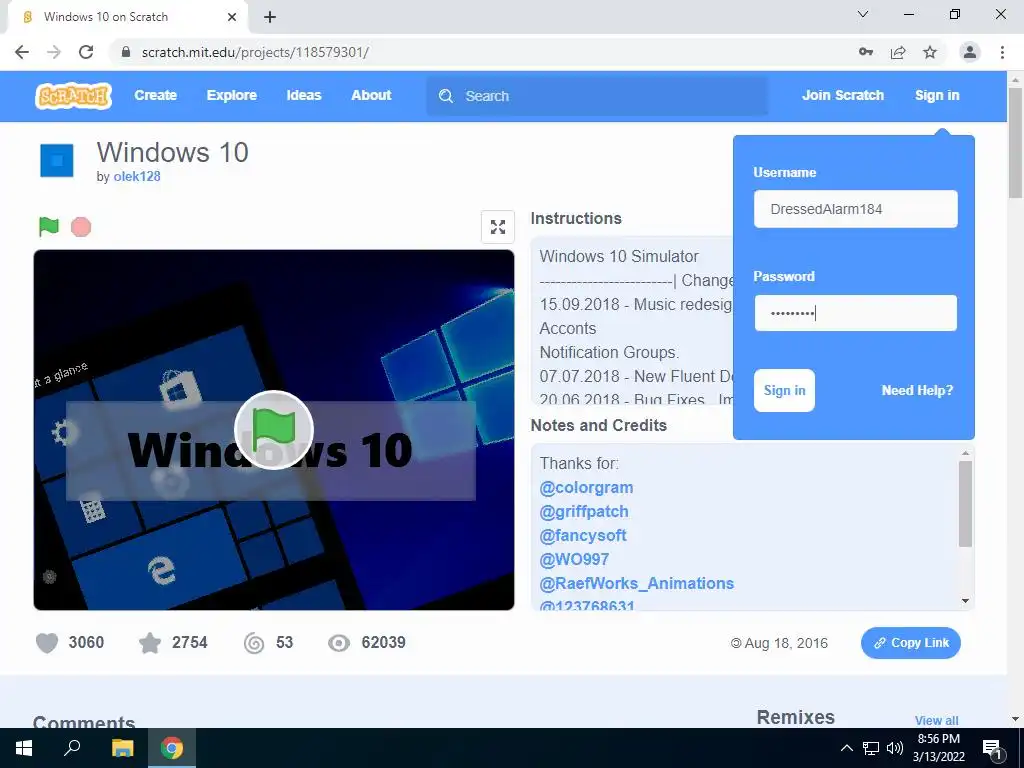
Task: Focus the Scratch search field
Action: coord(597,96)
